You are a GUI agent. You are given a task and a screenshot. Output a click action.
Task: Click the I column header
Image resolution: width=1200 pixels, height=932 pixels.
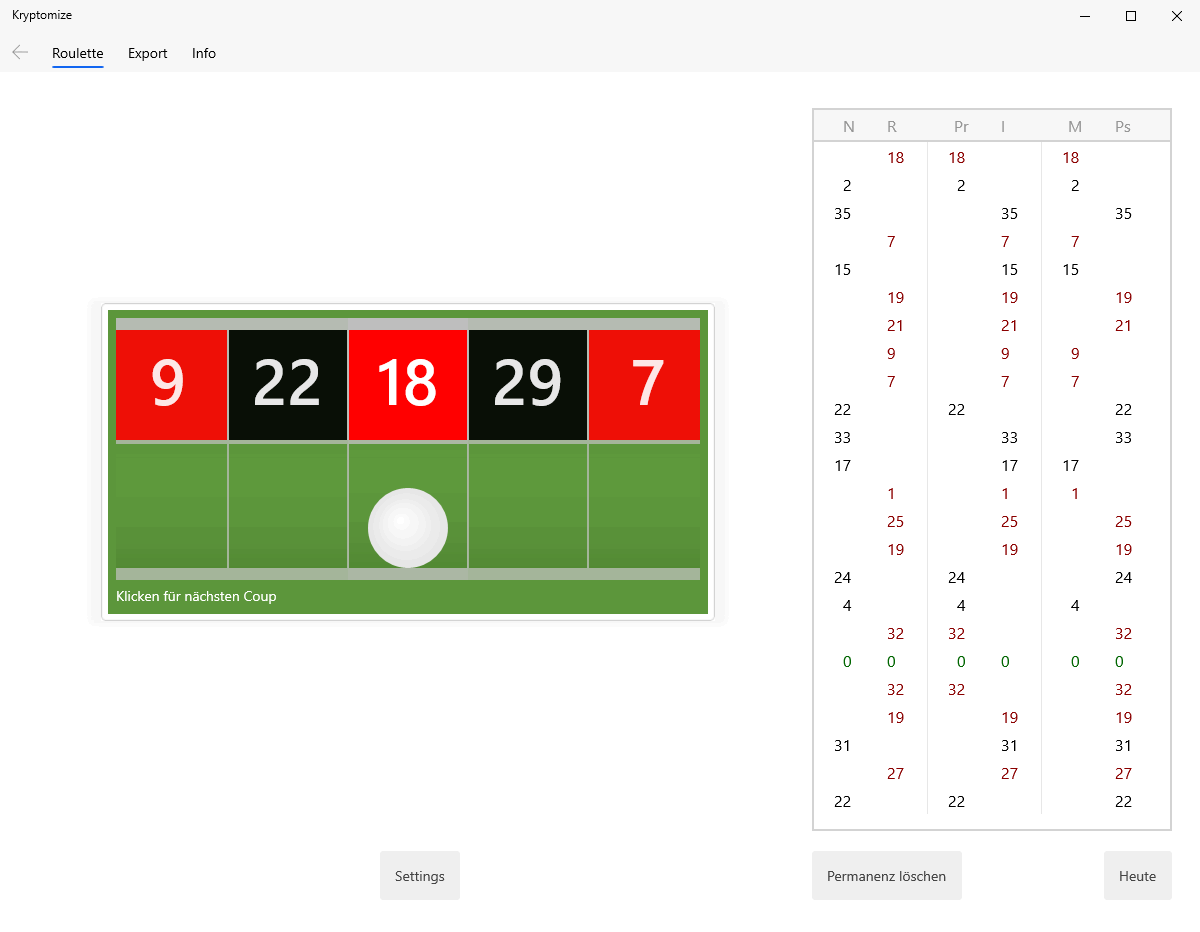click(x=1003, y=126)
